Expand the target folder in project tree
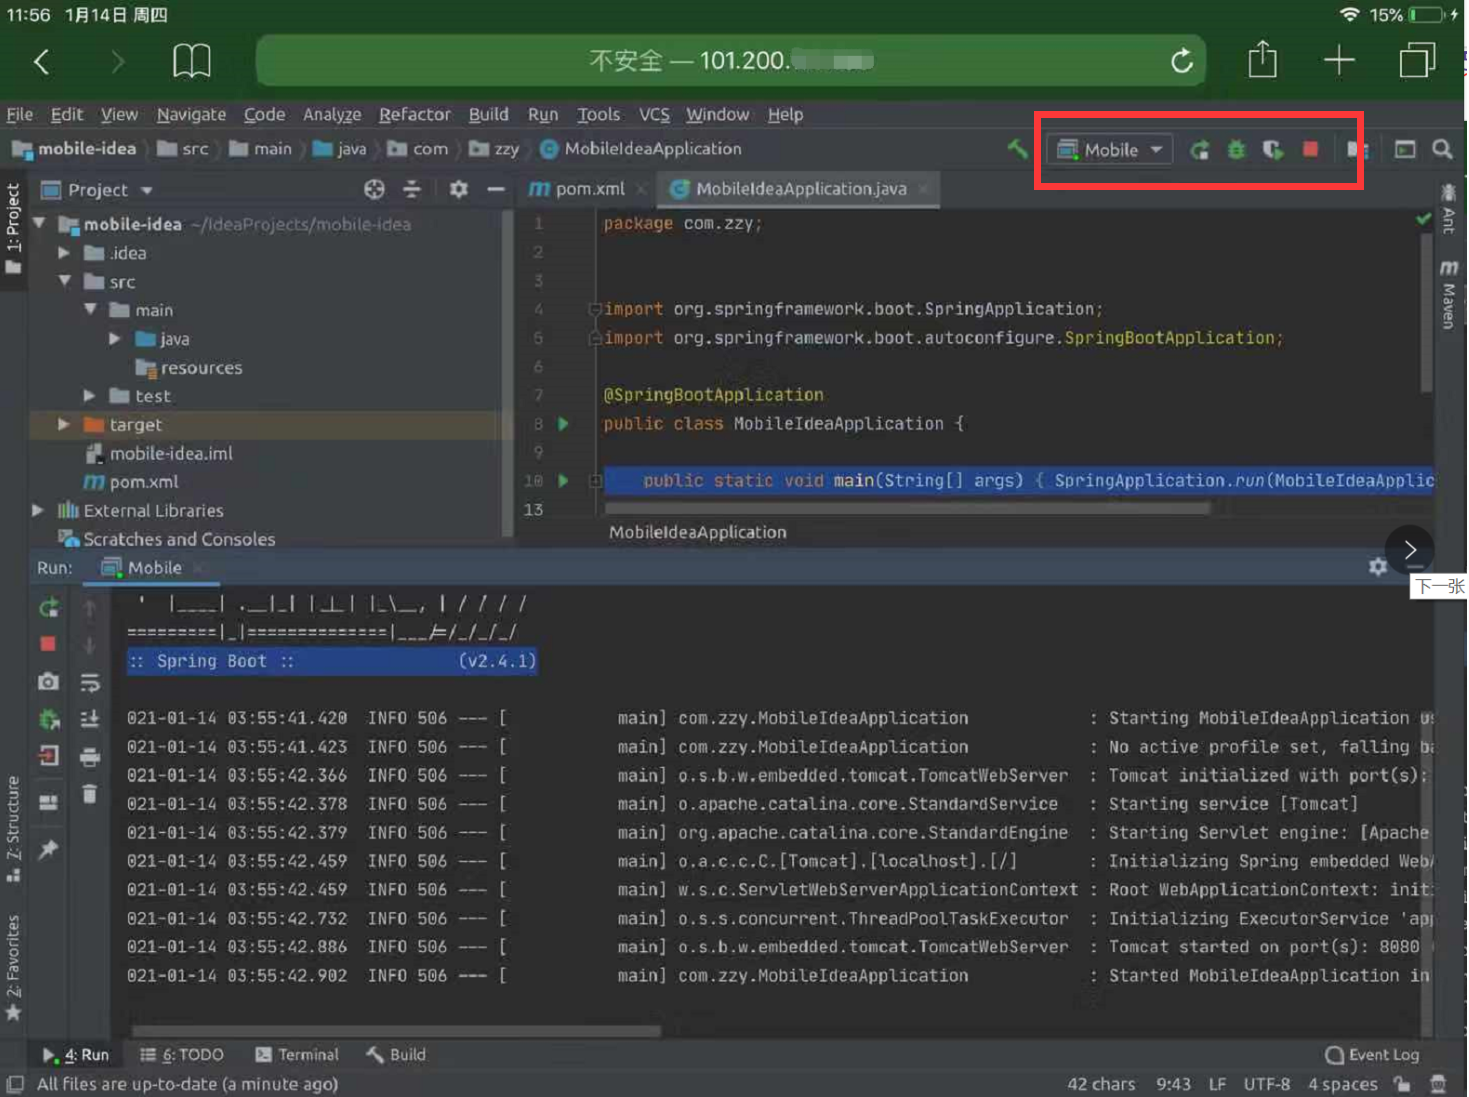1469x1097 pixels. [x=64, y=424]
